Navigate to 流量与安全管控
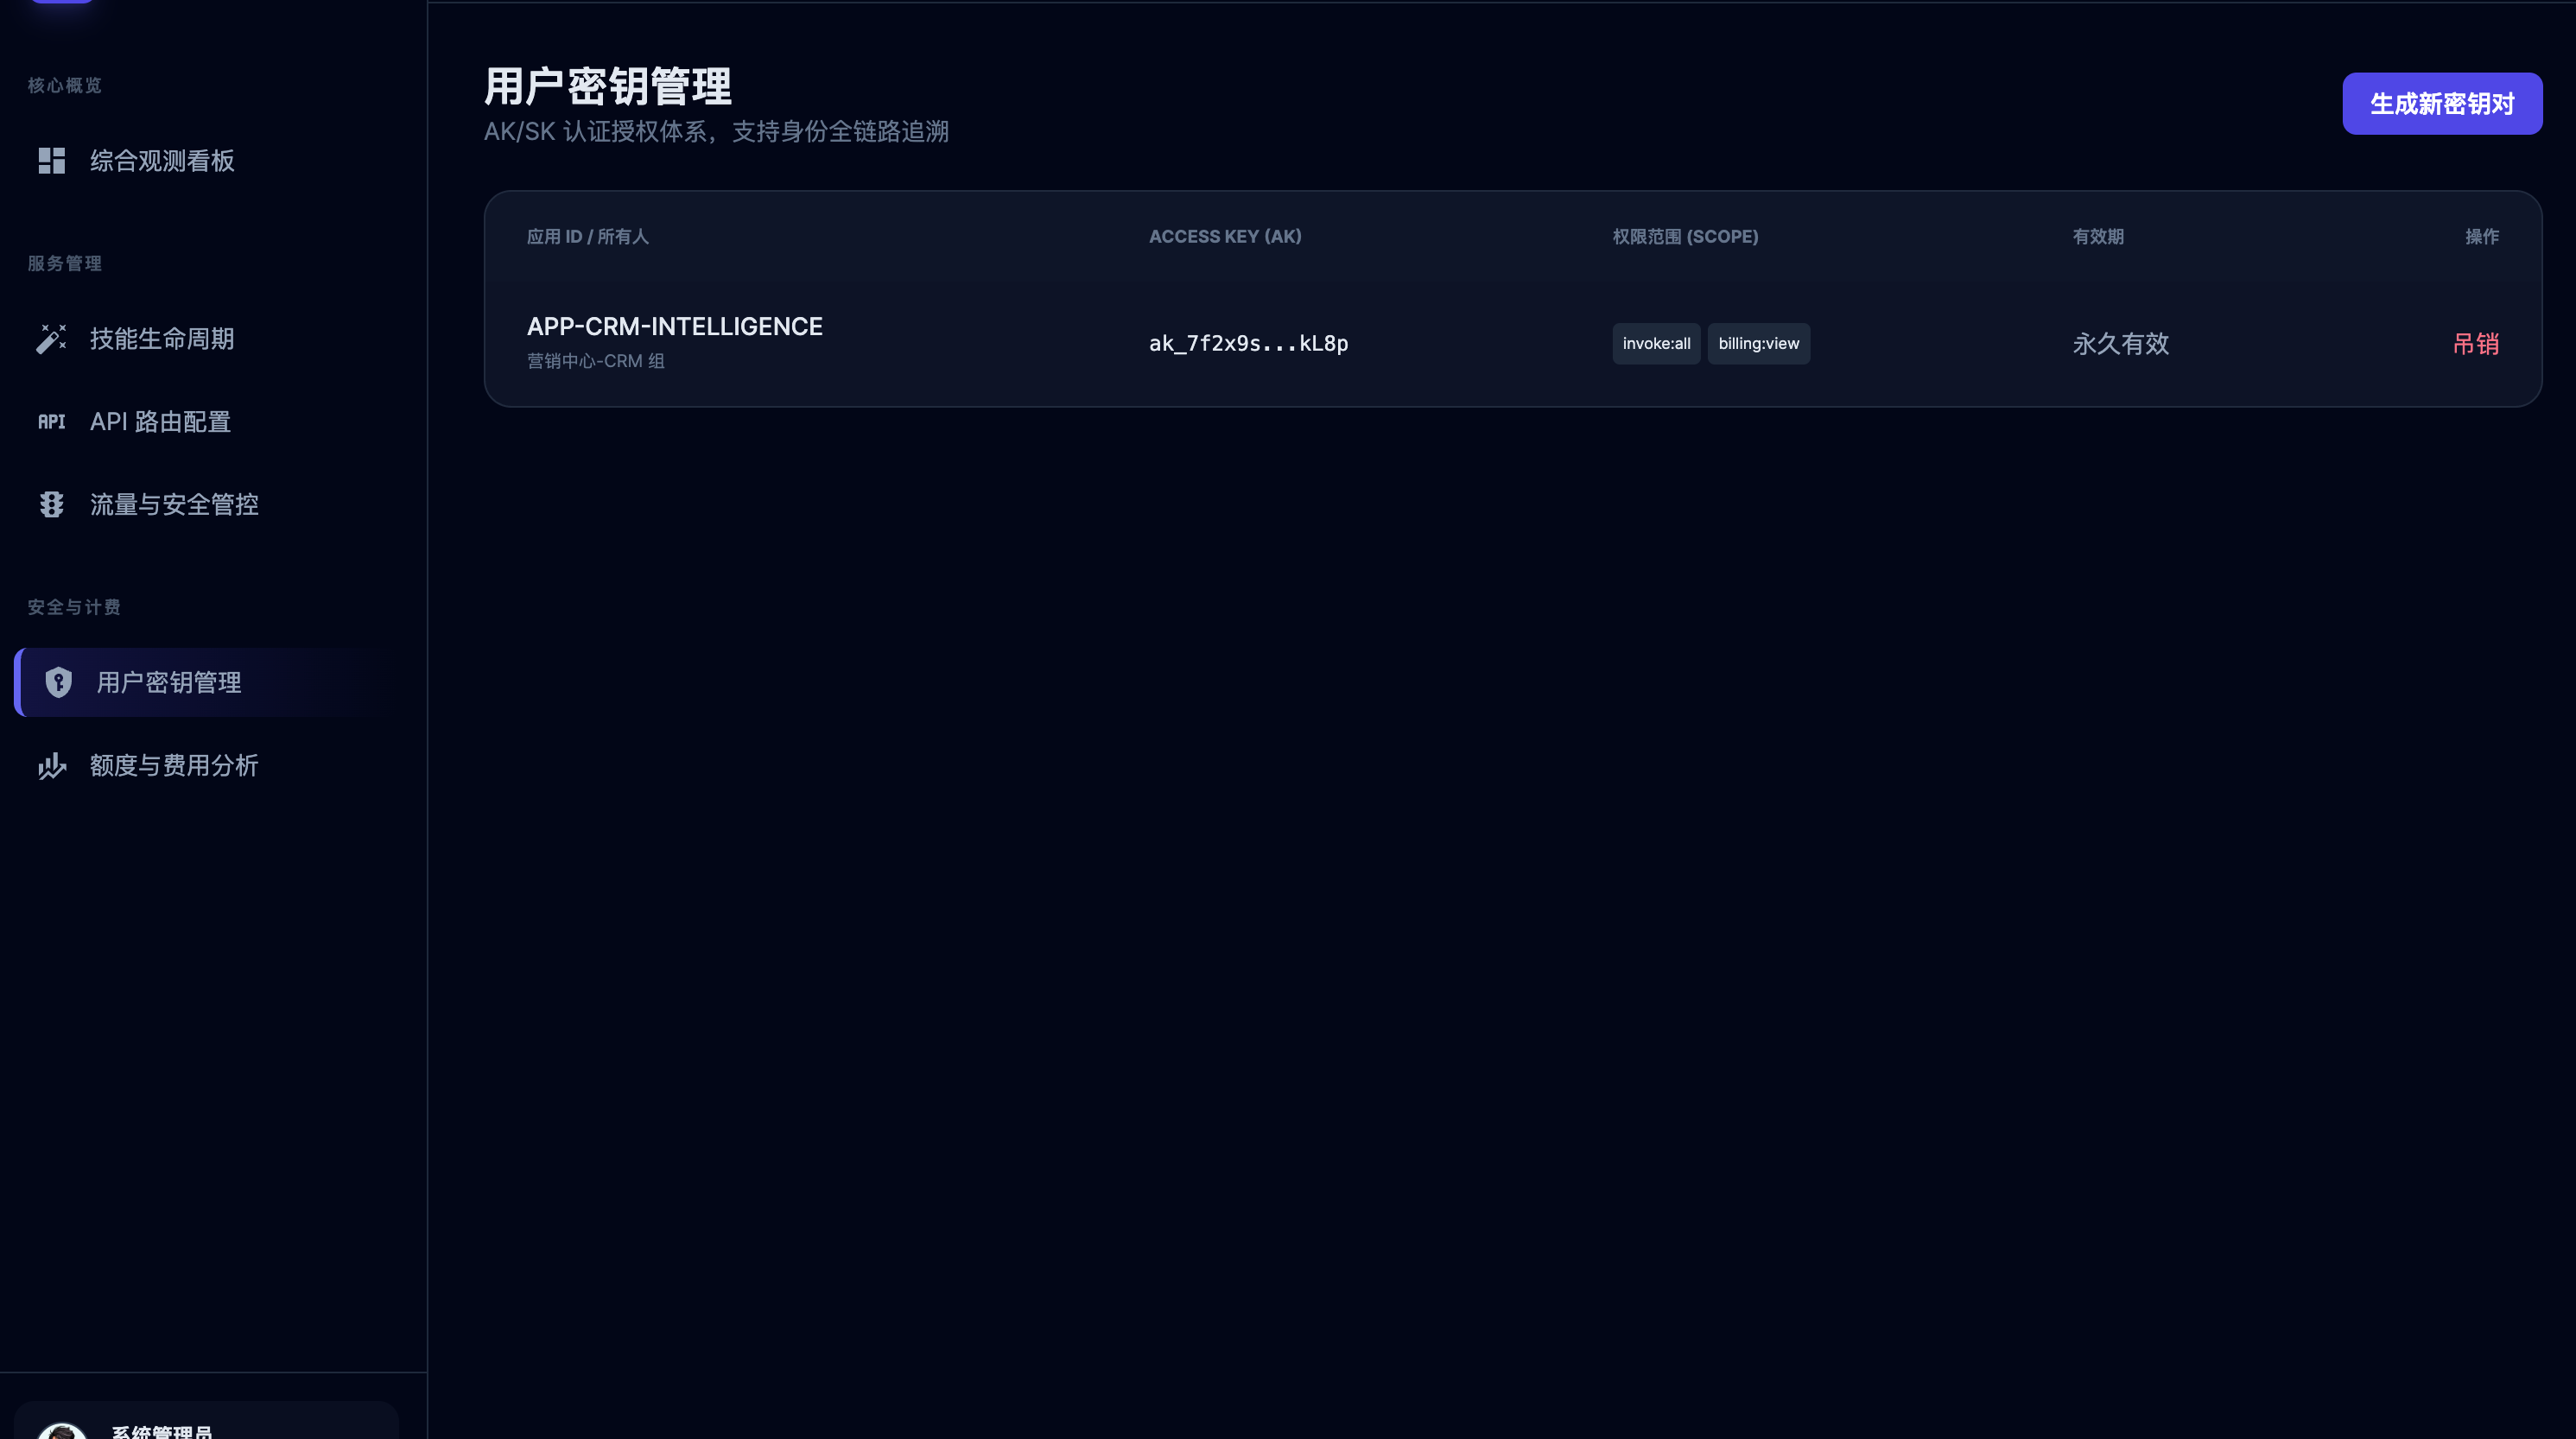The width and height of the screenshot is (2576, 1439). (x=174, y=505)
